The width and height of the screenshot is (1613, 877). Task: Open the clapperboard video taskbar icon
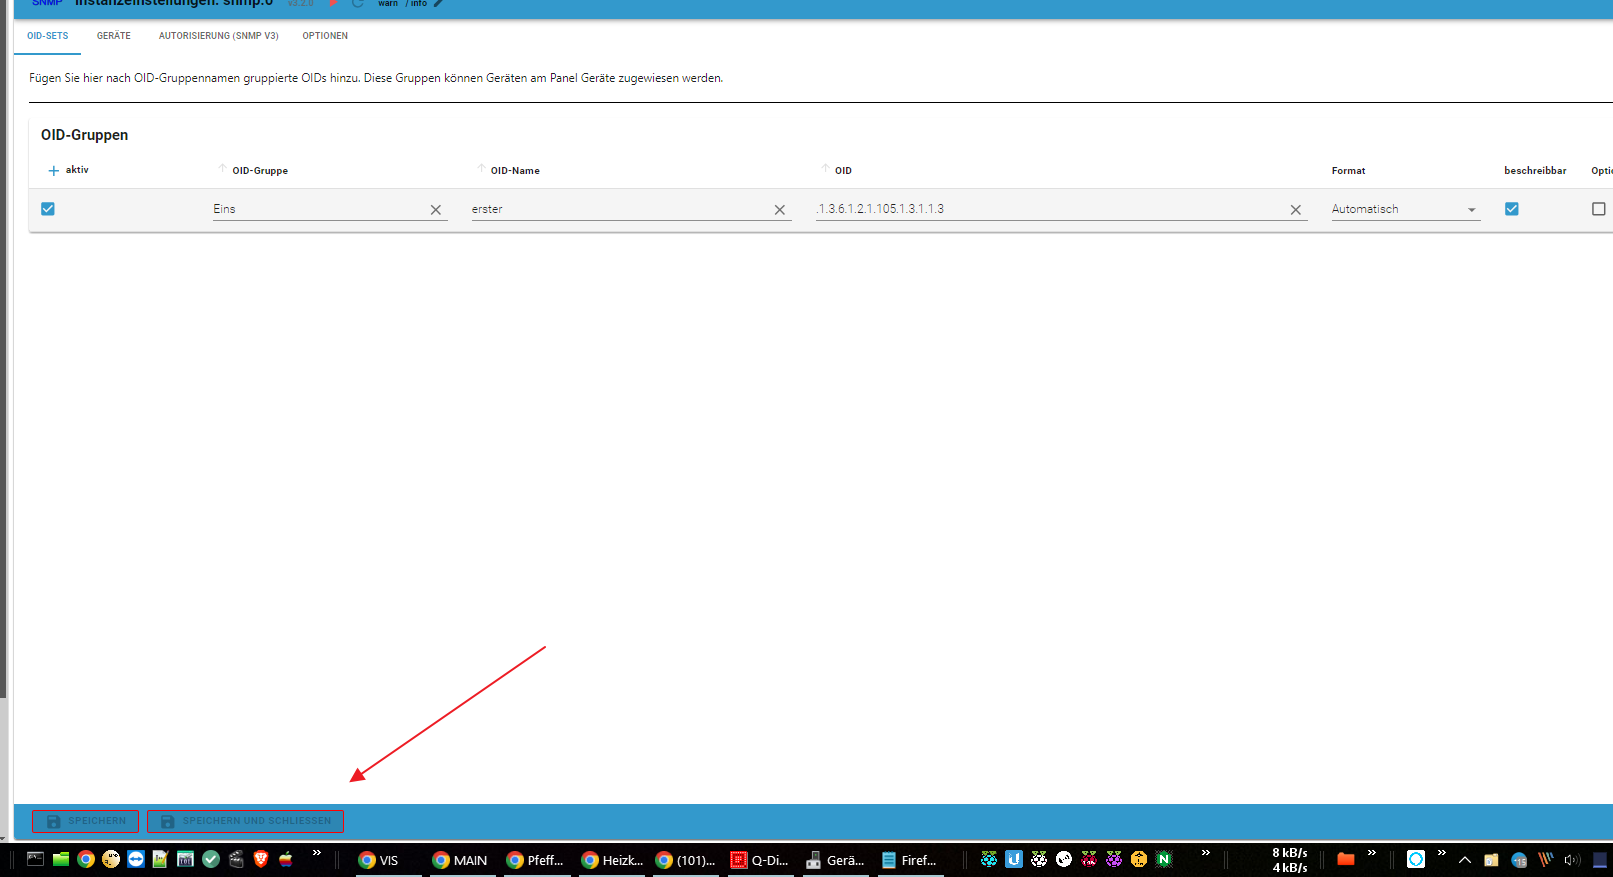coord(236,859)
